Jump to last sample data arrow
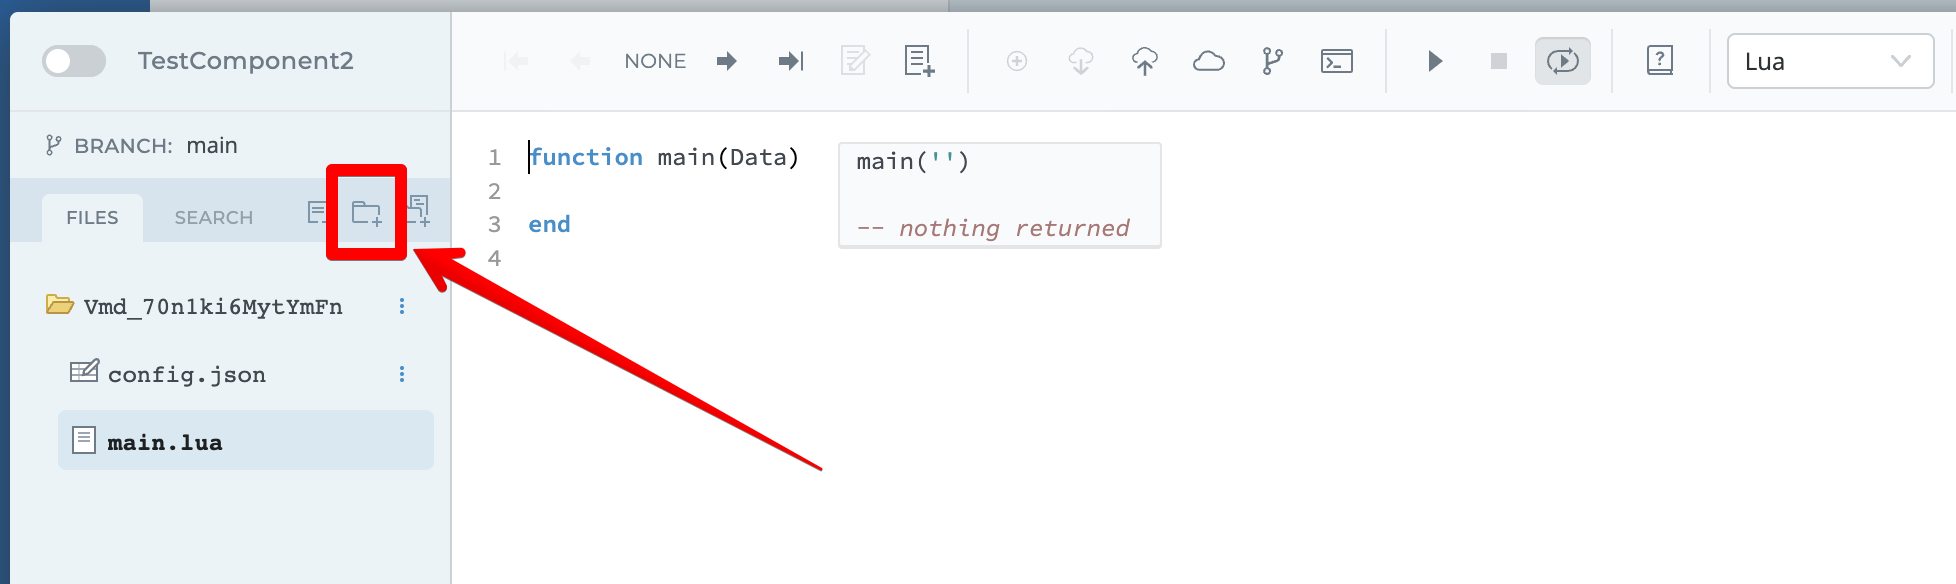This screenshot has width=1956, height=584. tap(791, 61)
